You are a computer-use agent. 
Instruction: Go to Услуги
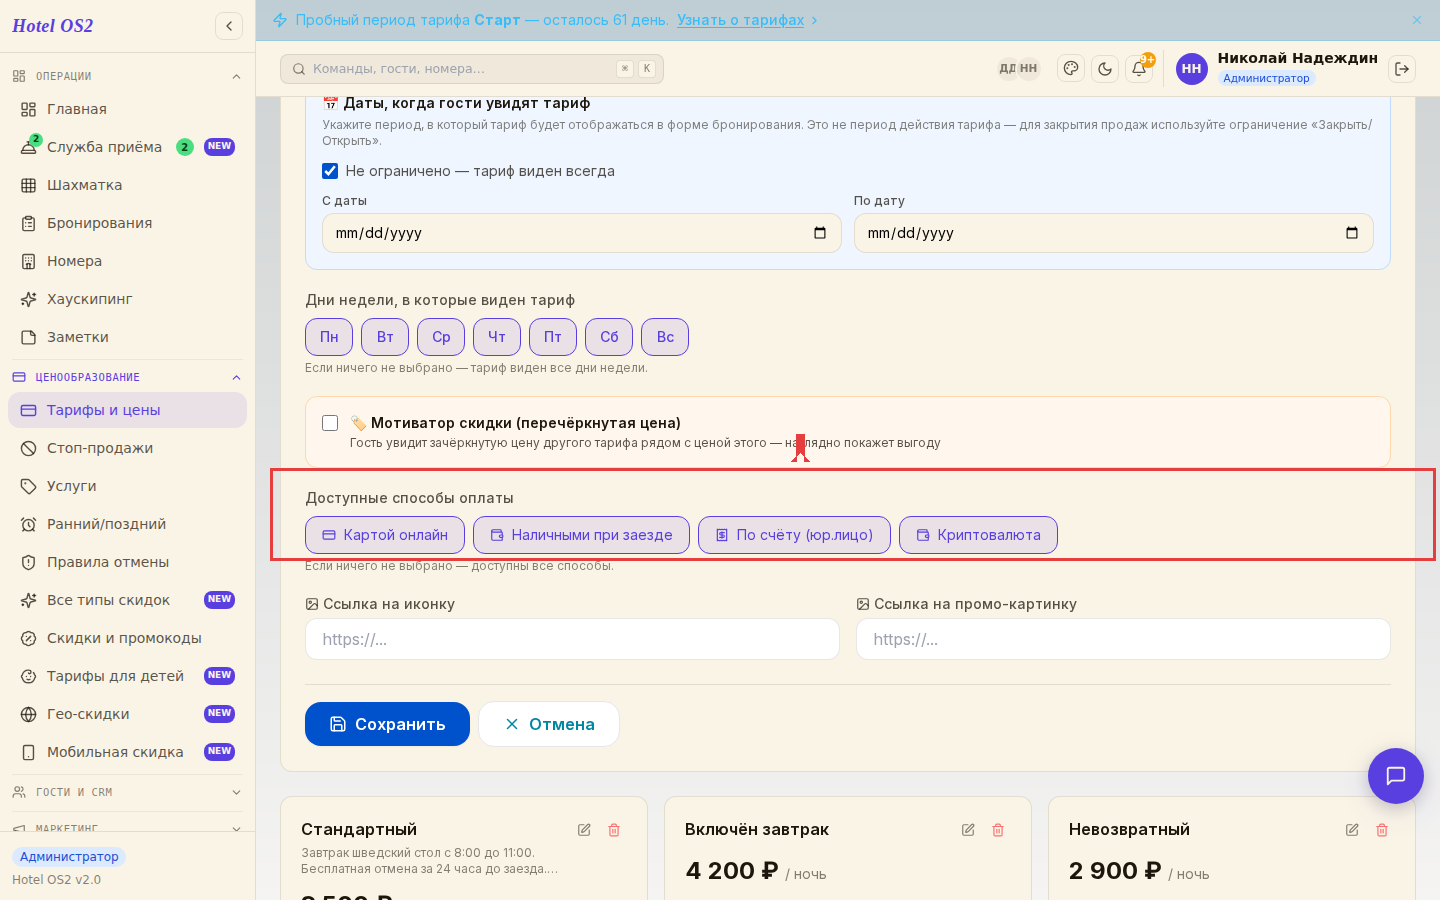(127, 486)
